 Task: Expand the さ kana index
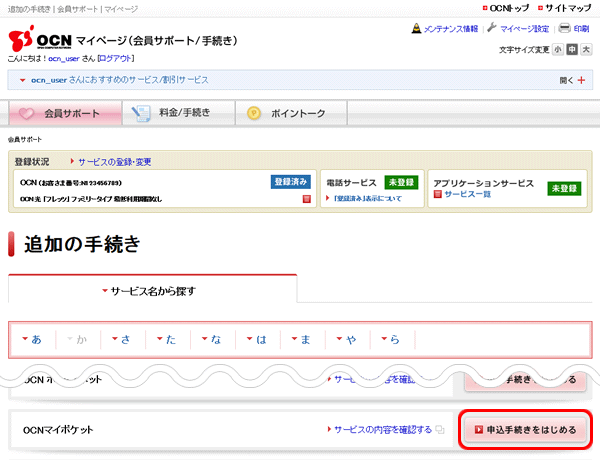[122, 339]
